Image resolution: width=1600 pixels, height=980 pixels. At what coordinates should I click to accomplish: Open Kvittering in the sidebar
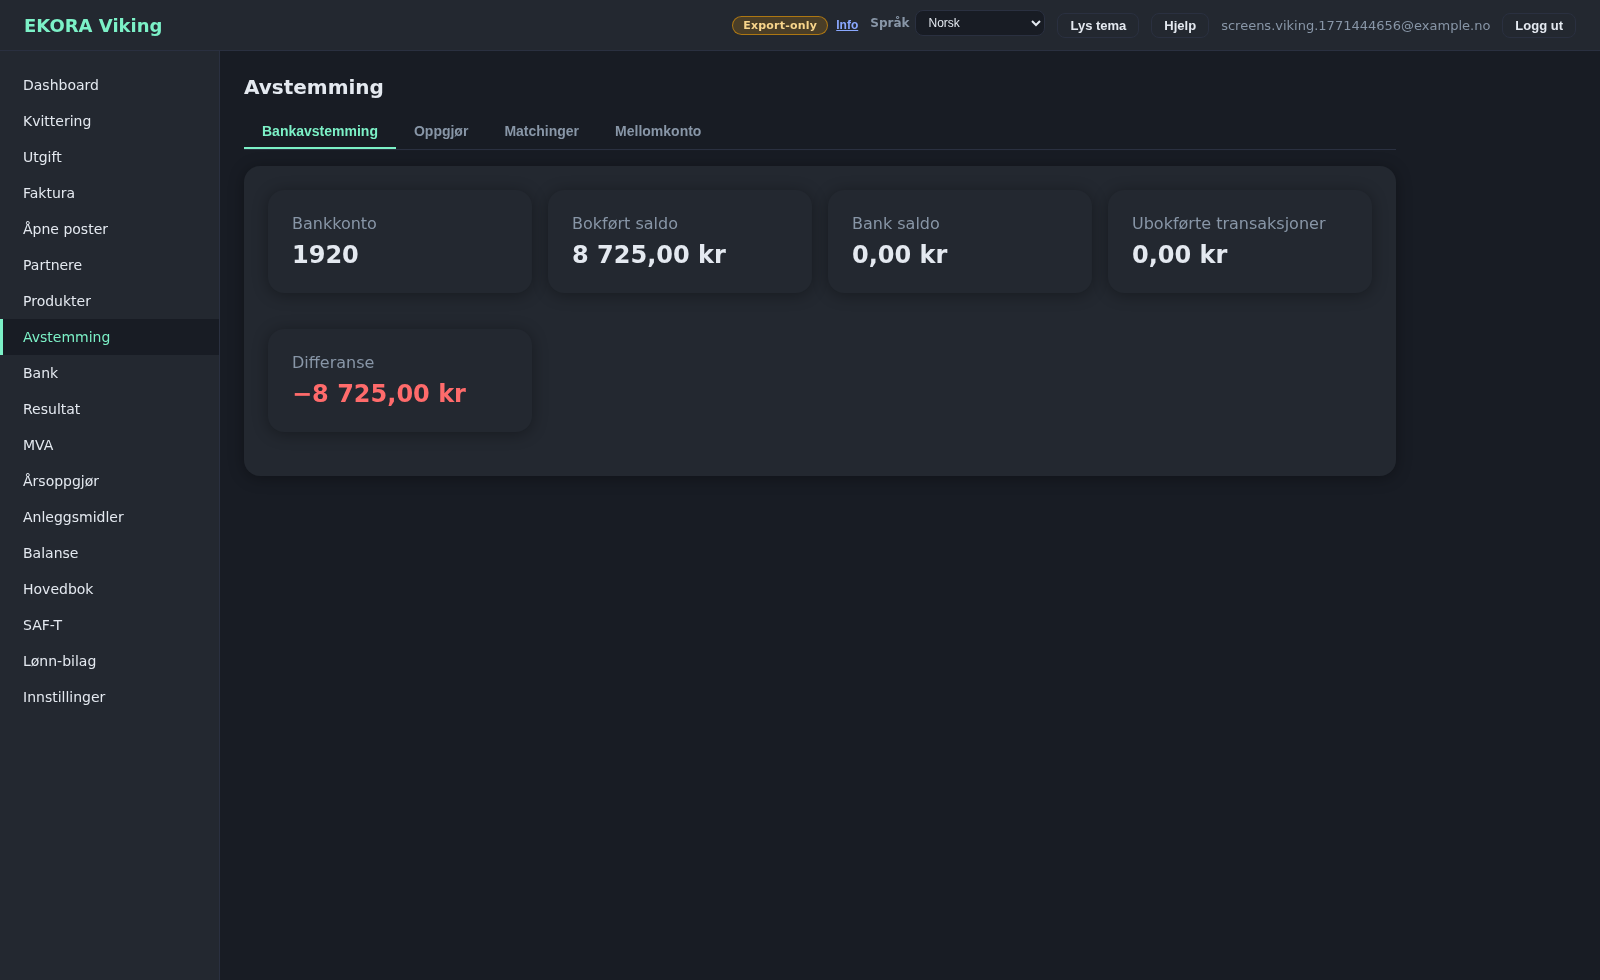[x=57, y=121]
